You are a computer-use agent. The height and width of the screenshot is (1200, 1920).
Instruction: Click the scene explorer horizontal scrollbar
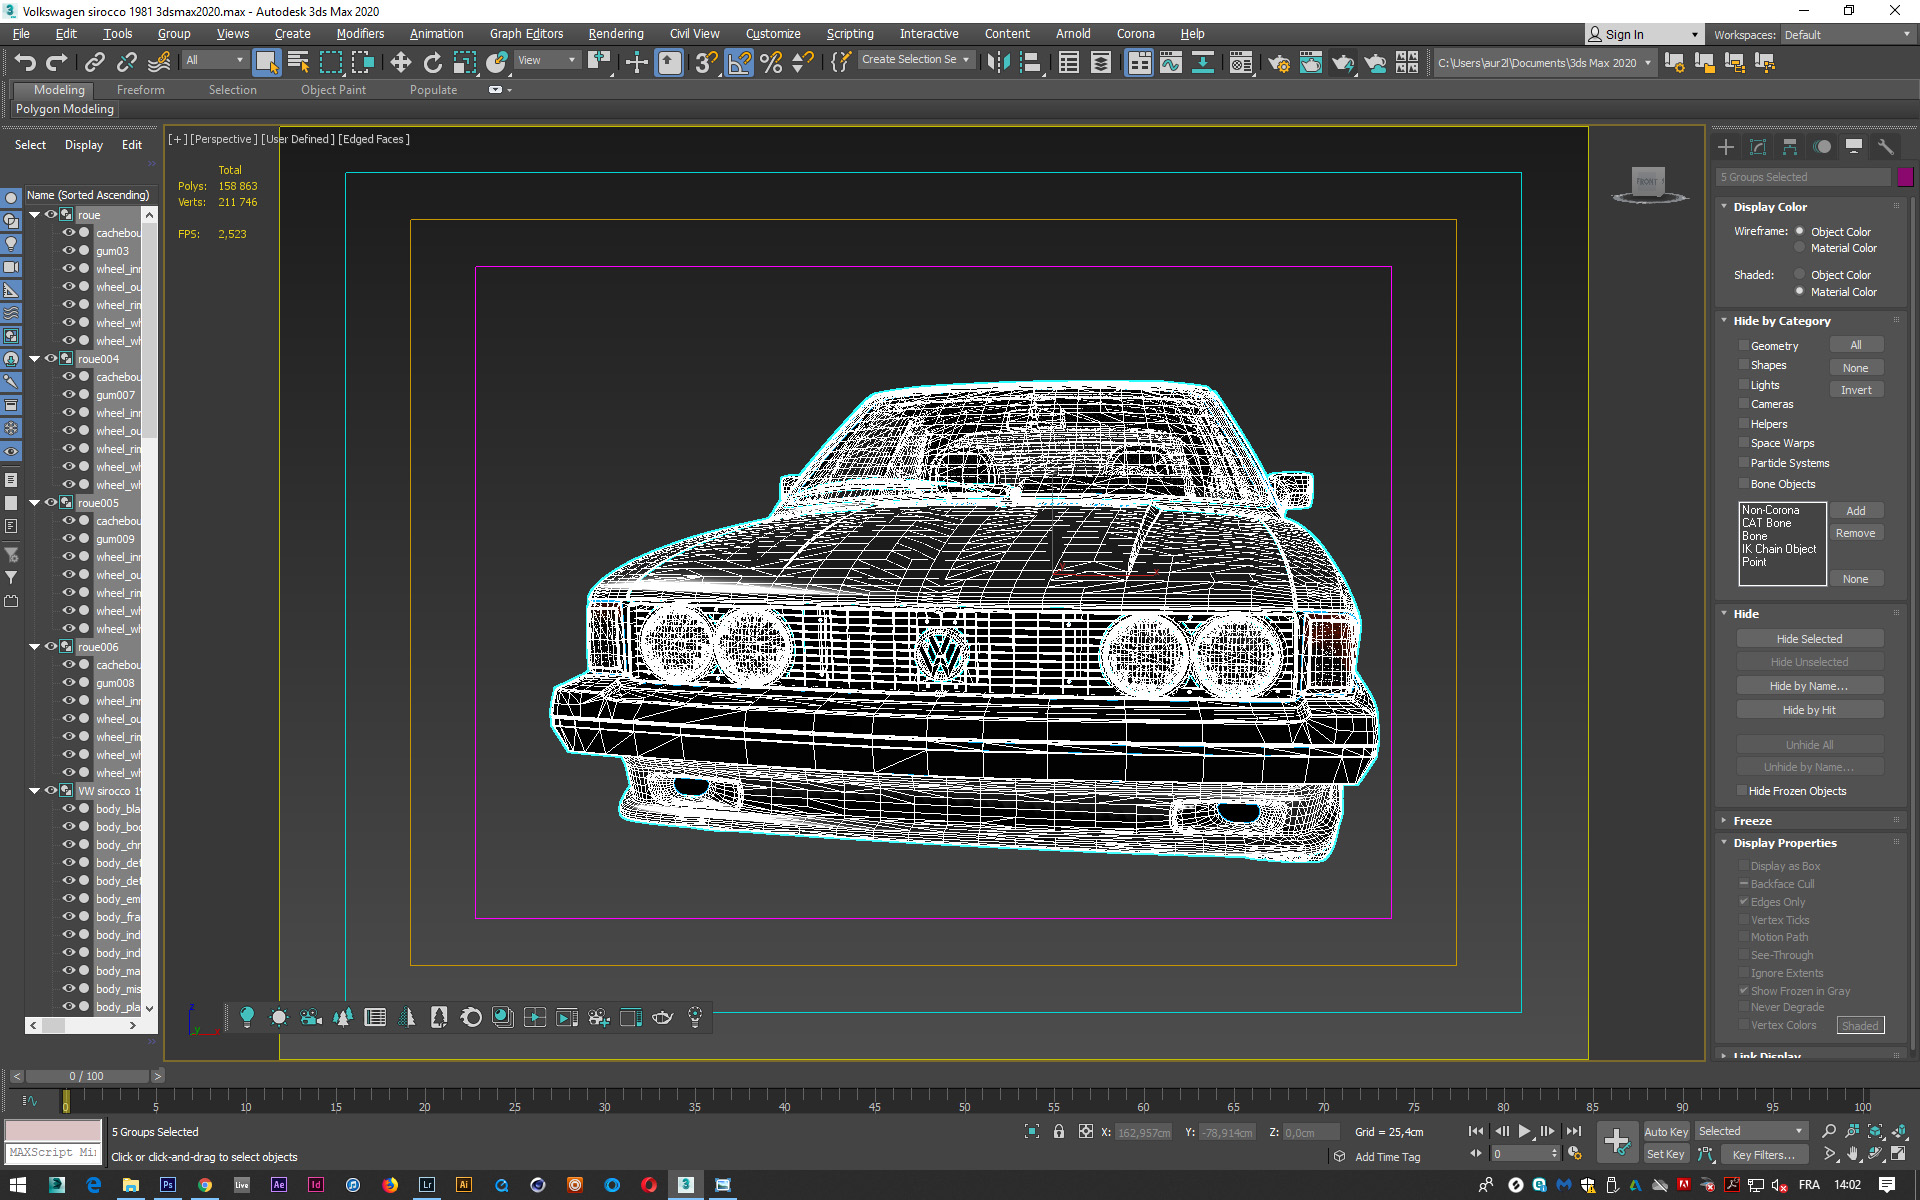(83, 1025)
